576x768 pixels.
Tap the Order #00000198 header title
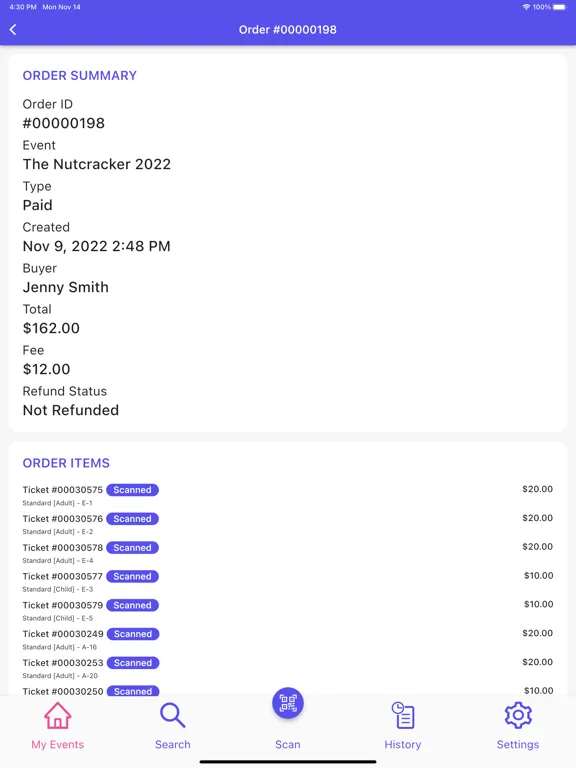pyautogui.click(x=288, y=30)
